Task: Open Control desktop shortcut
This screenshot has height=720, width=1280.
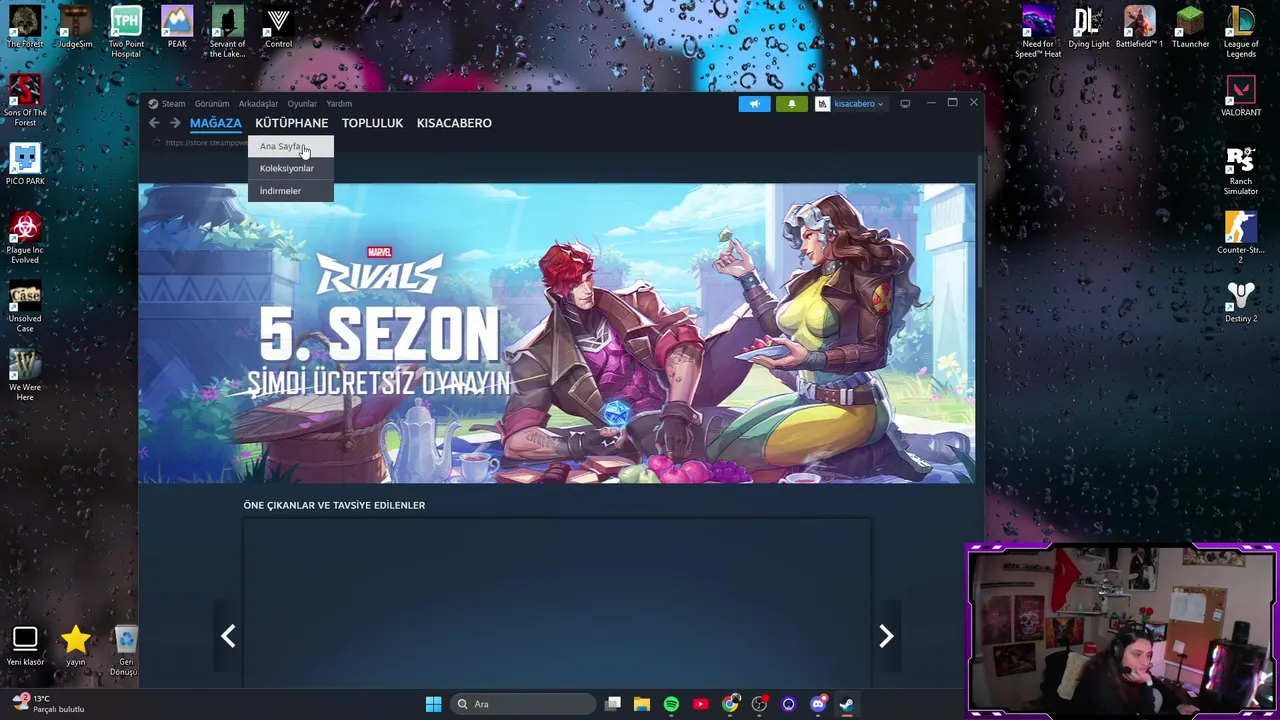Action: tap(278, 27)
